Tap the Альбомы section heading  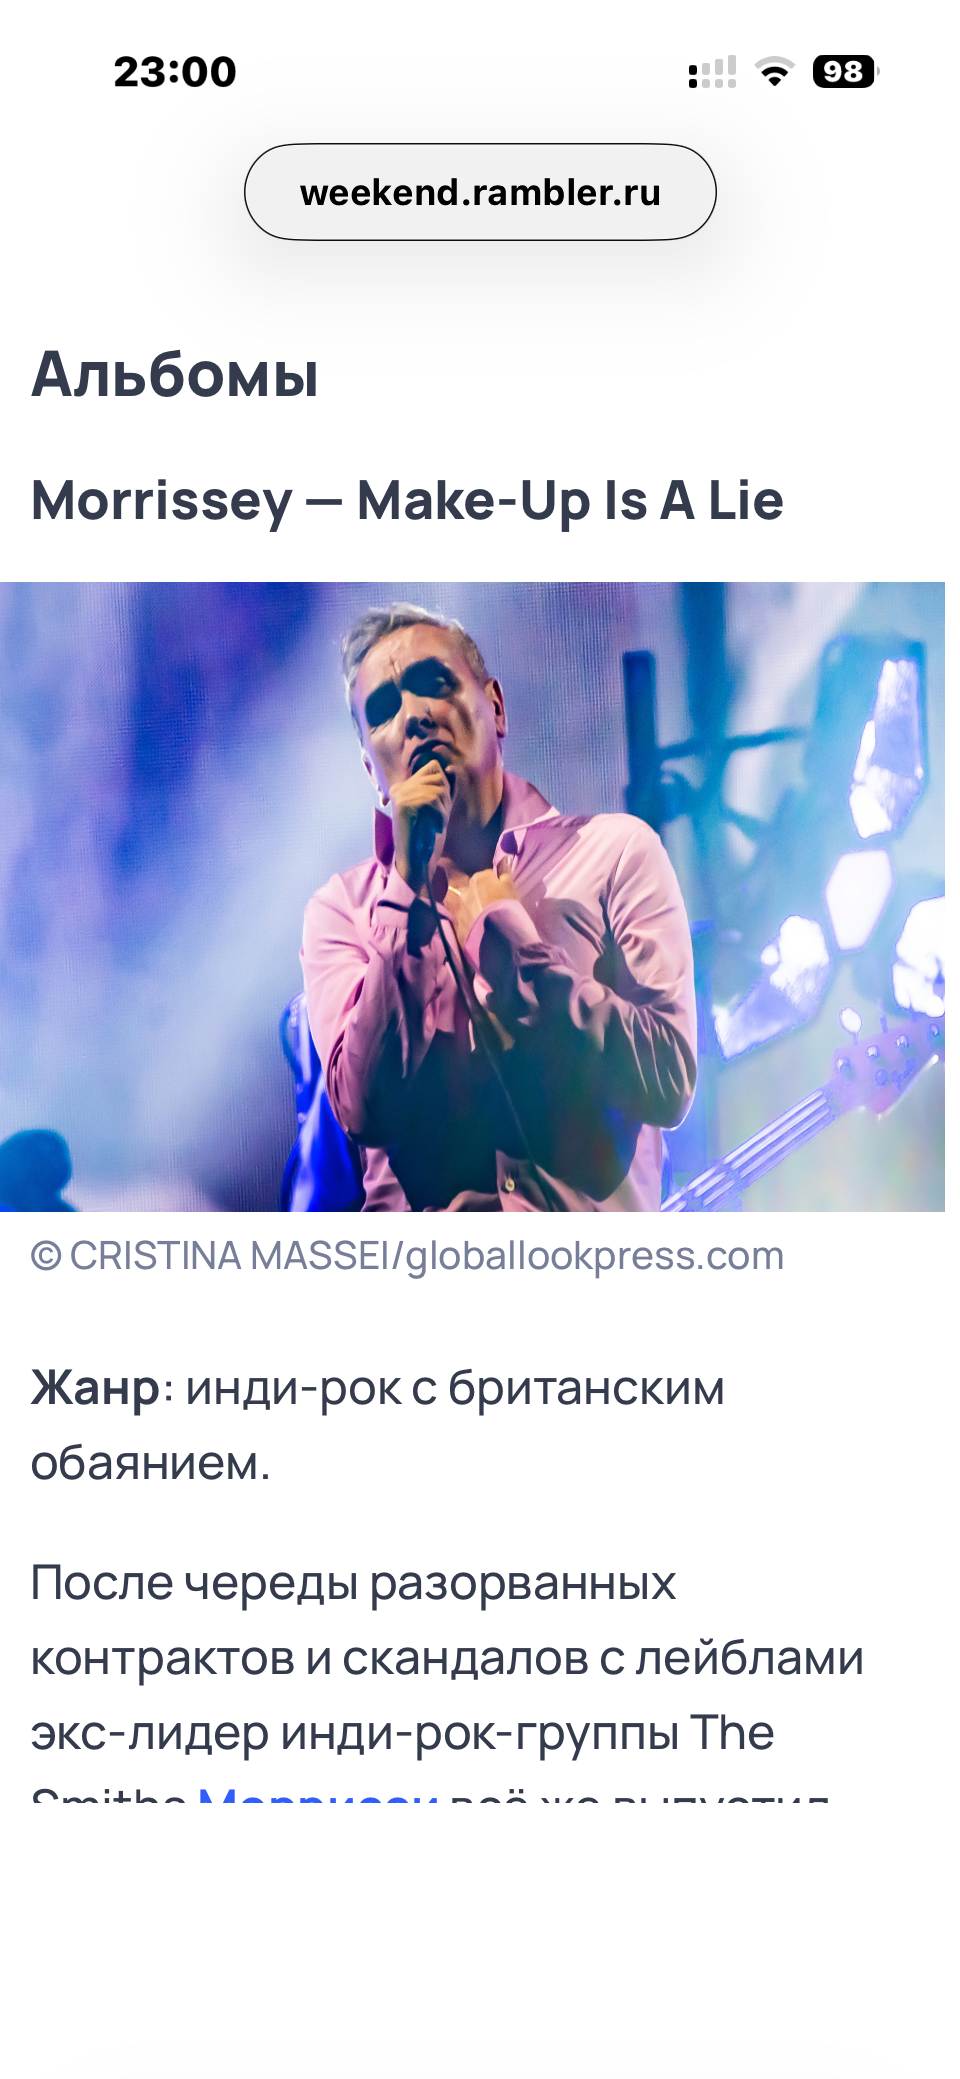[175, 374]
